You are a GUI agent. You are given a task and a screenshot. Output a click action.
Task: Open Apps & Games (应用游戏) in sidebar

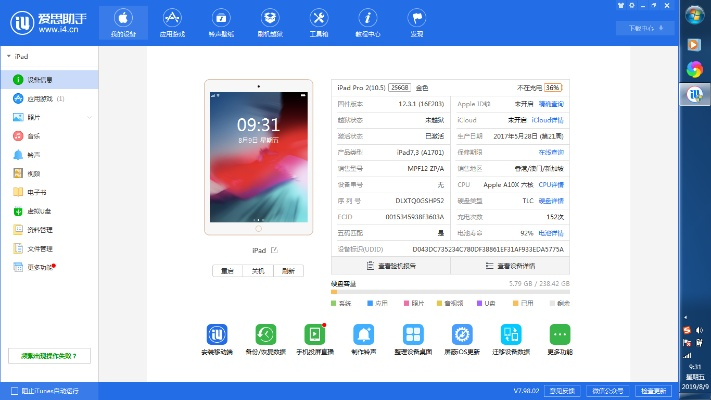coord(49,98)
